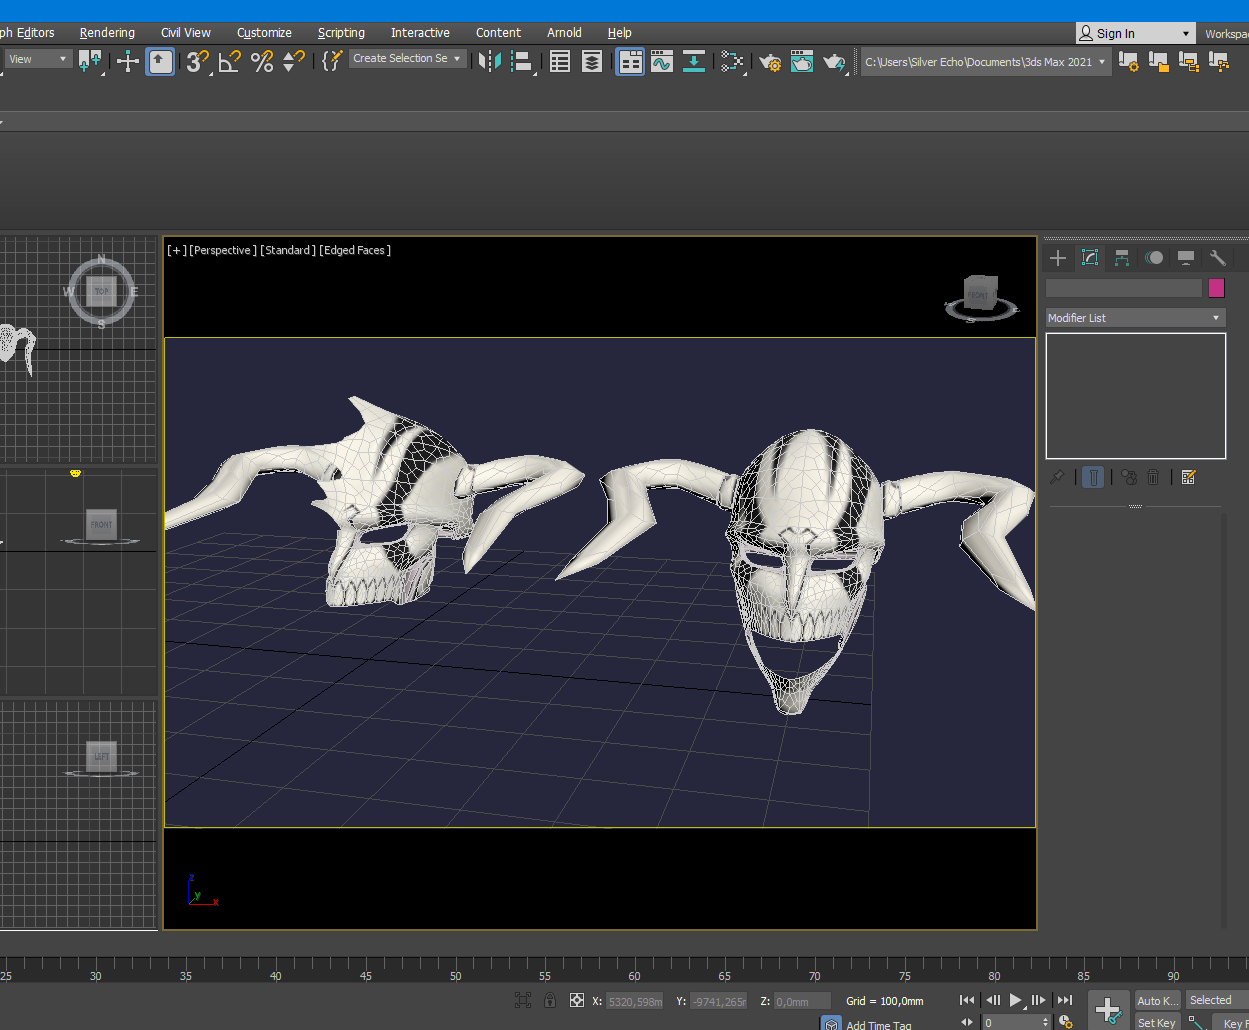Click the Edged Faces viewport label
The image size is (1249, 1030).
(355, 250)
